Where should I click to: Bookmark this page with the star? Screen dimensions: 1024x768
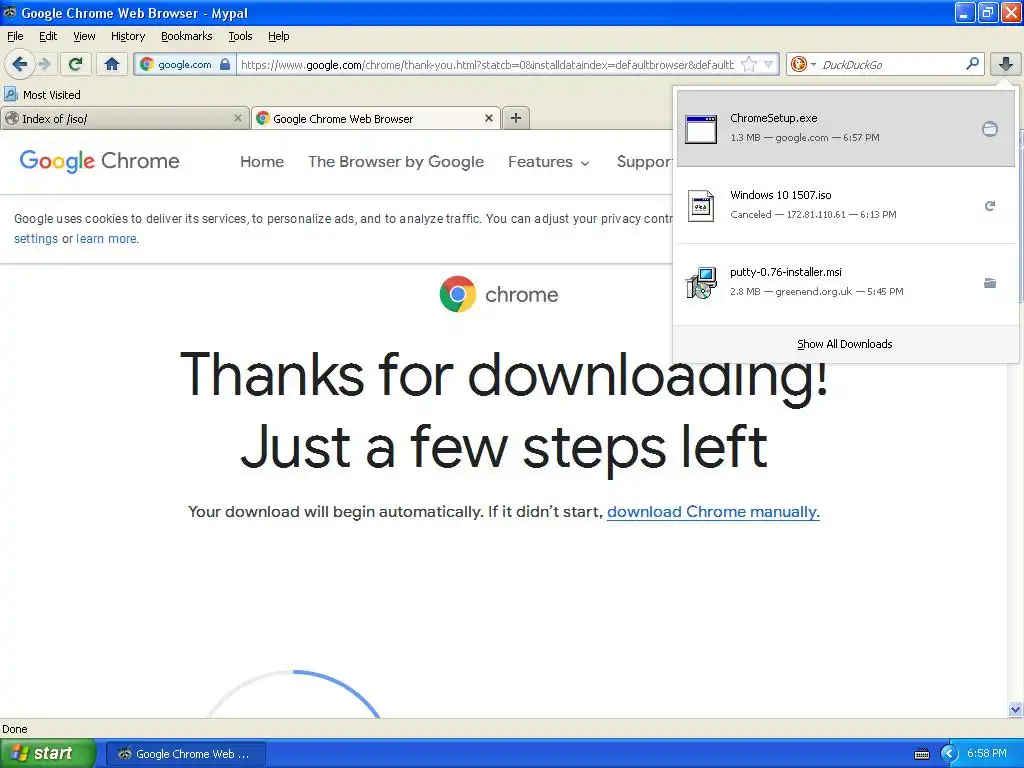749,64
